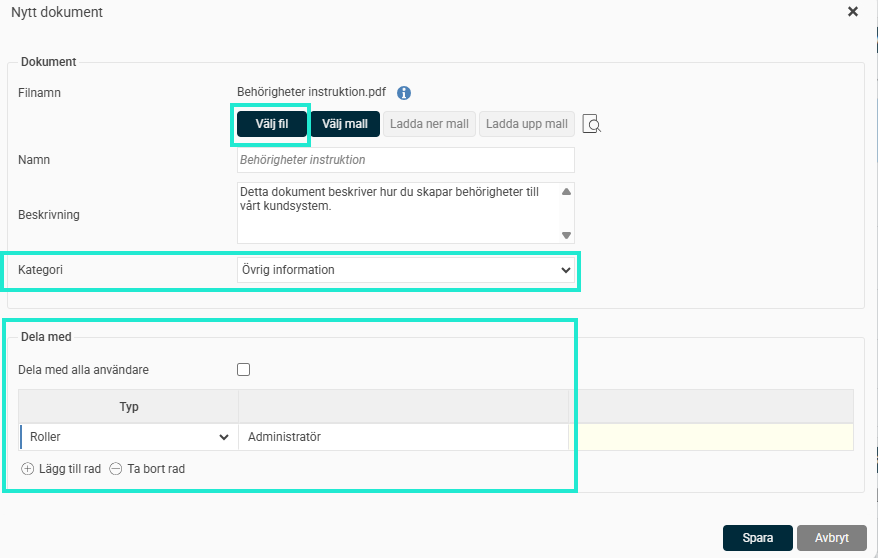This screenshot has height=558, width=878.
Task: Save the document with Spara
Action: pos(757,538)
